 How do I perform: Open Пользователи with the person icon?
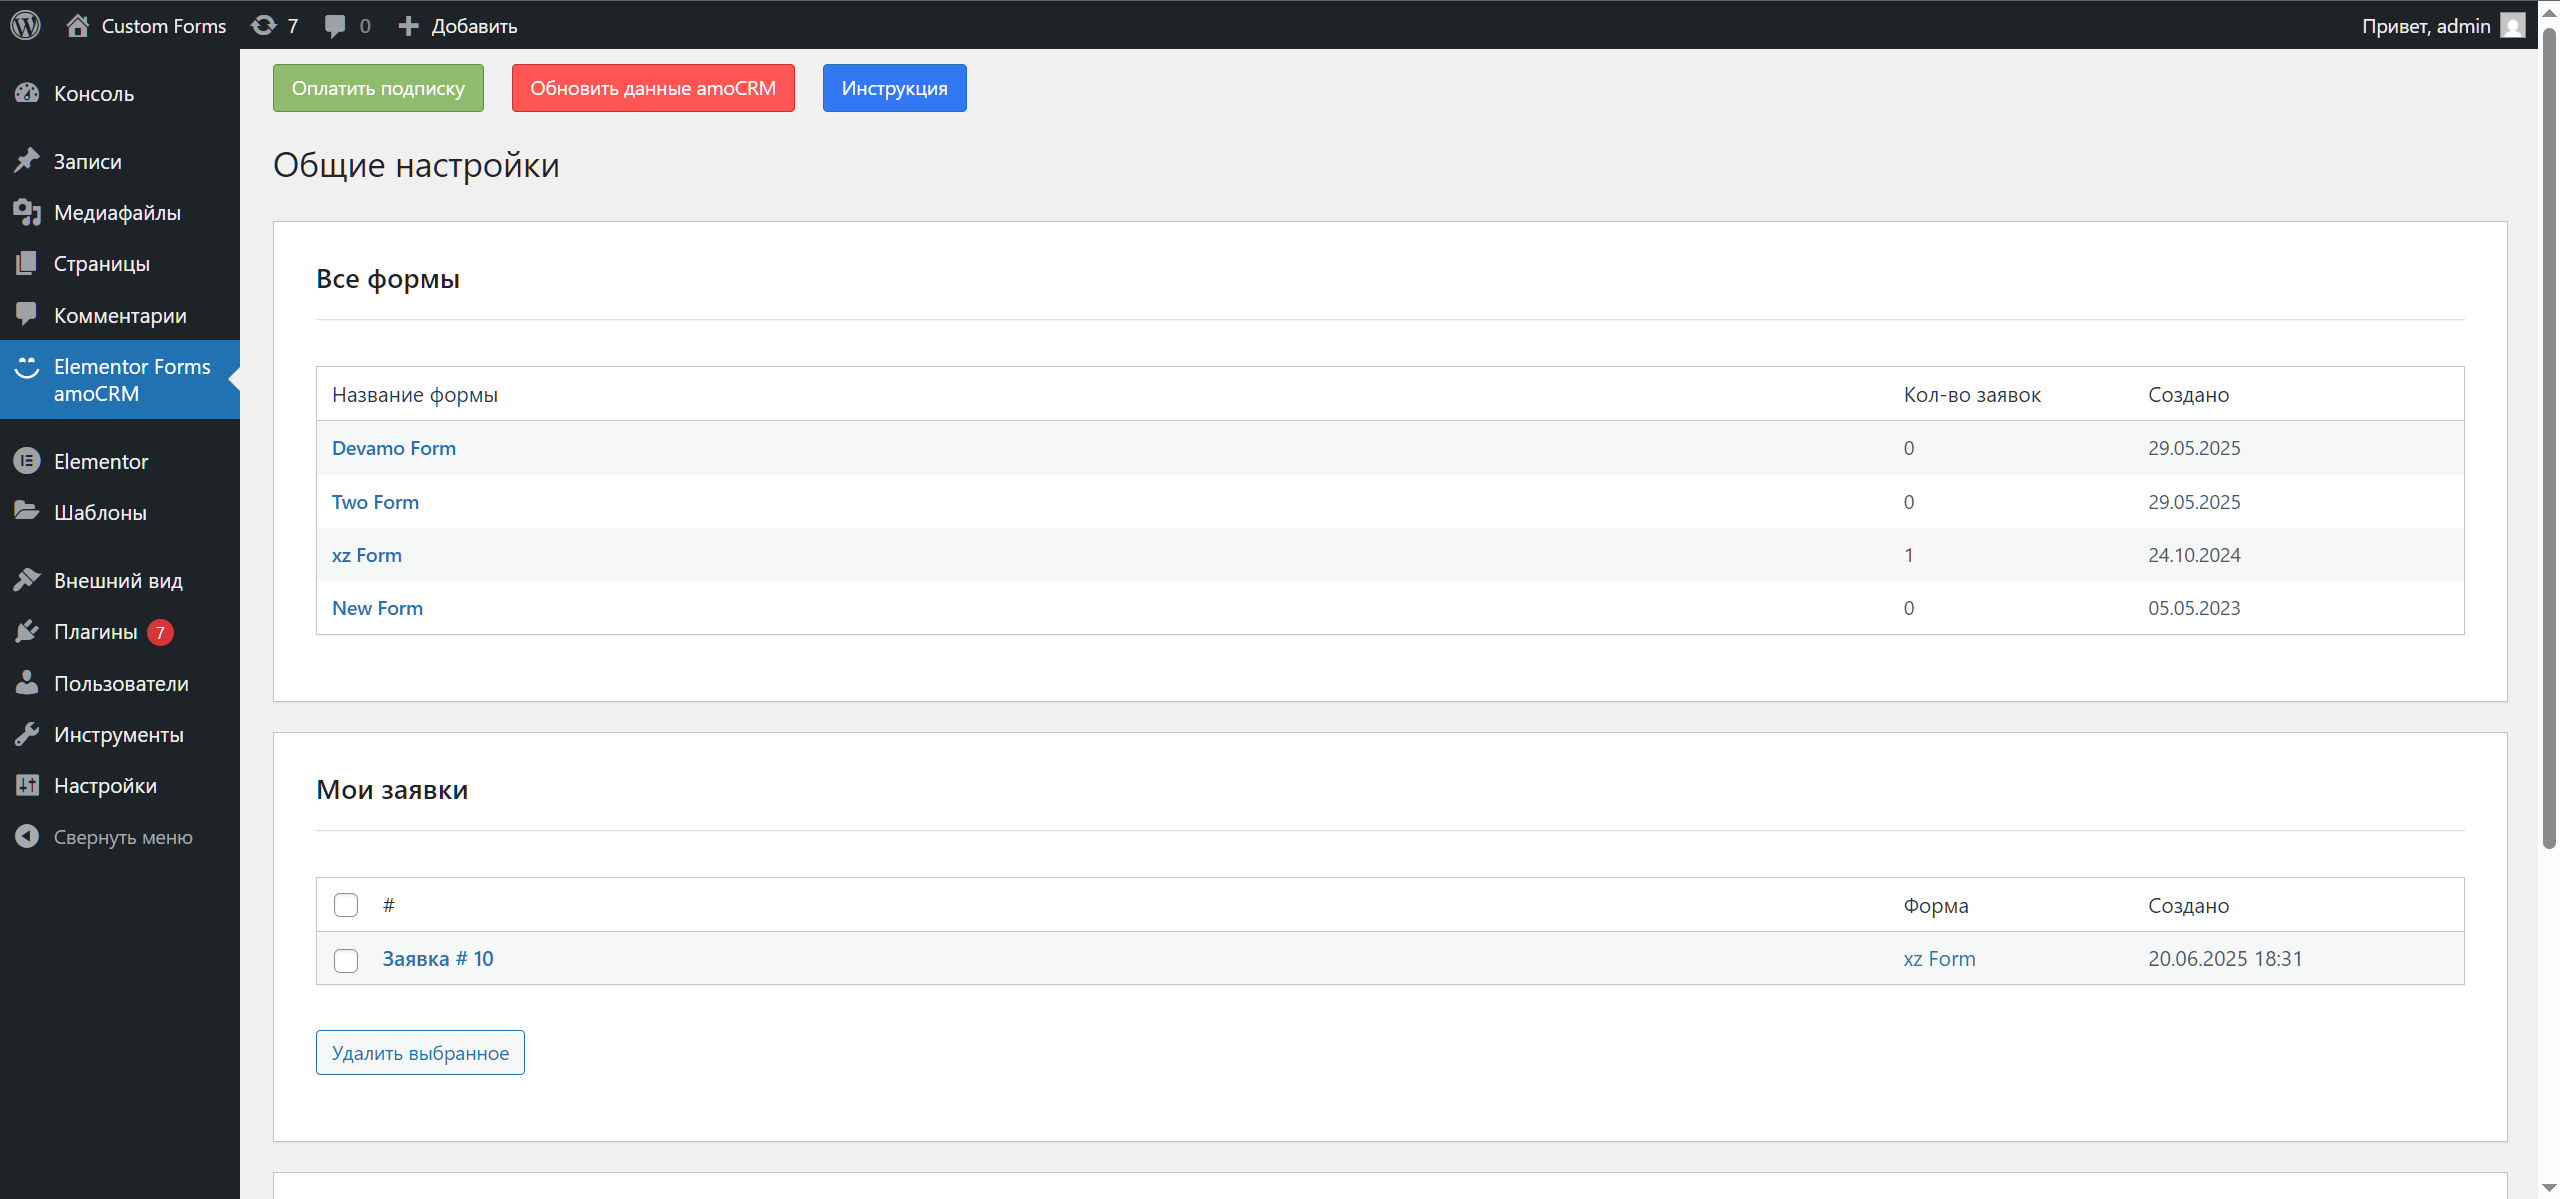[27, 683]
